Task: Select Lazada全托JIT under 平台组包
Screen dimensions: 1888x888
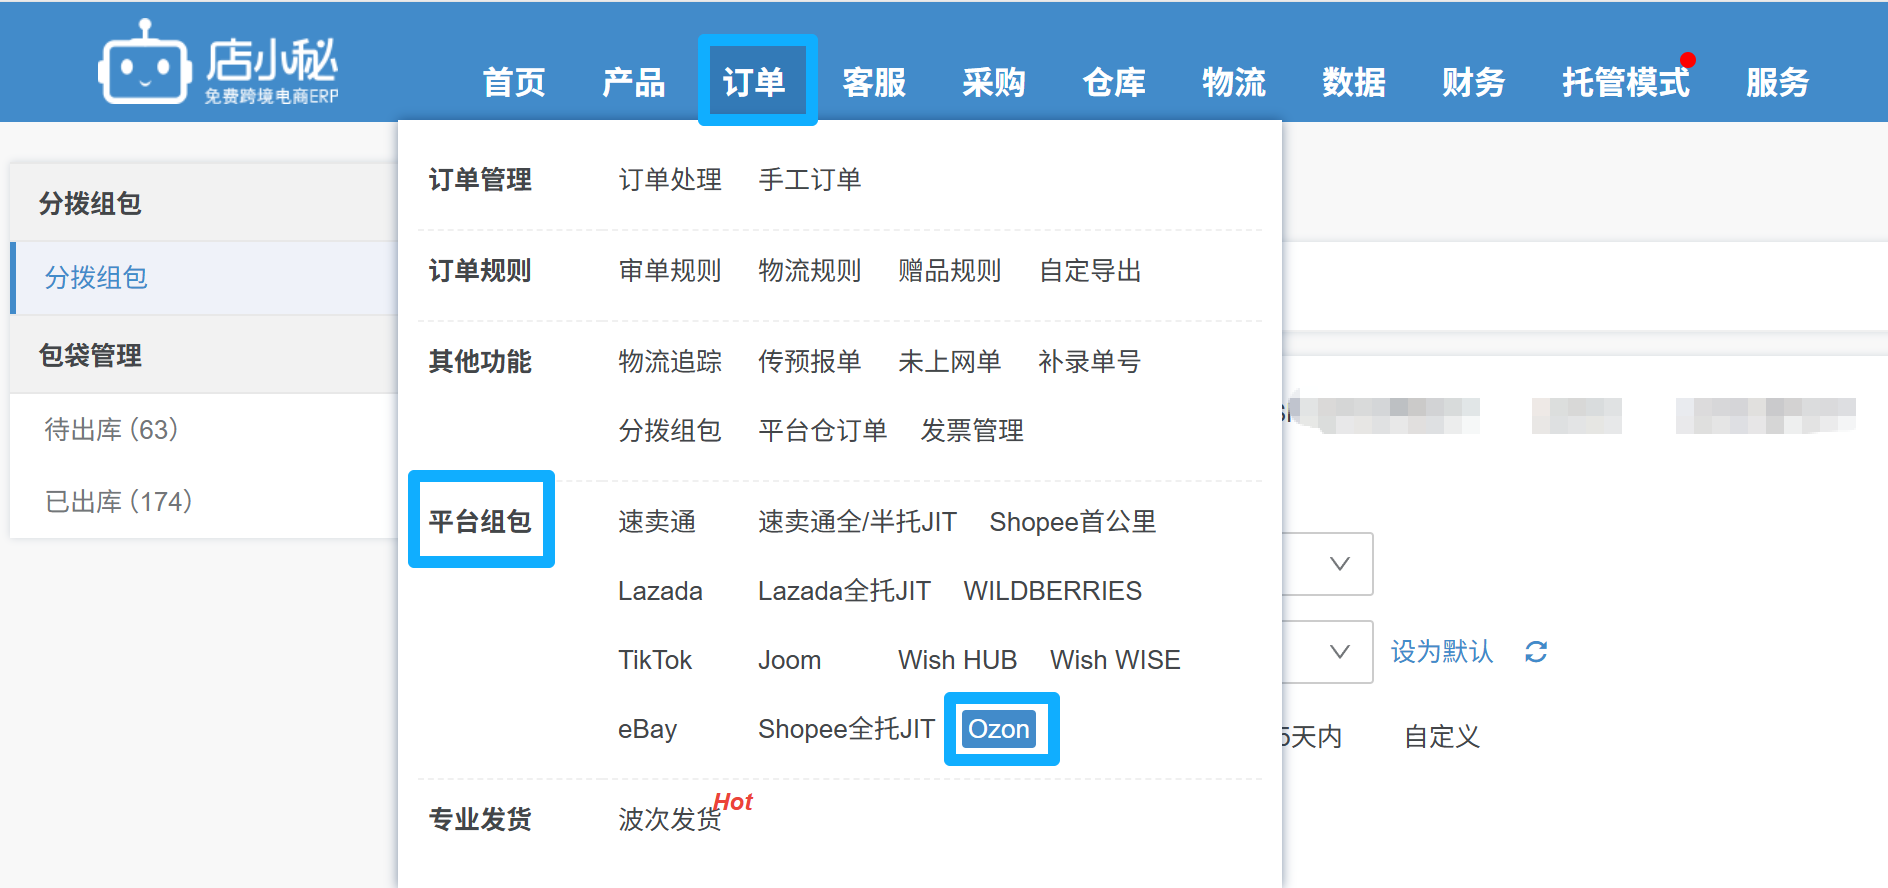Action: [x=844, y=590]
